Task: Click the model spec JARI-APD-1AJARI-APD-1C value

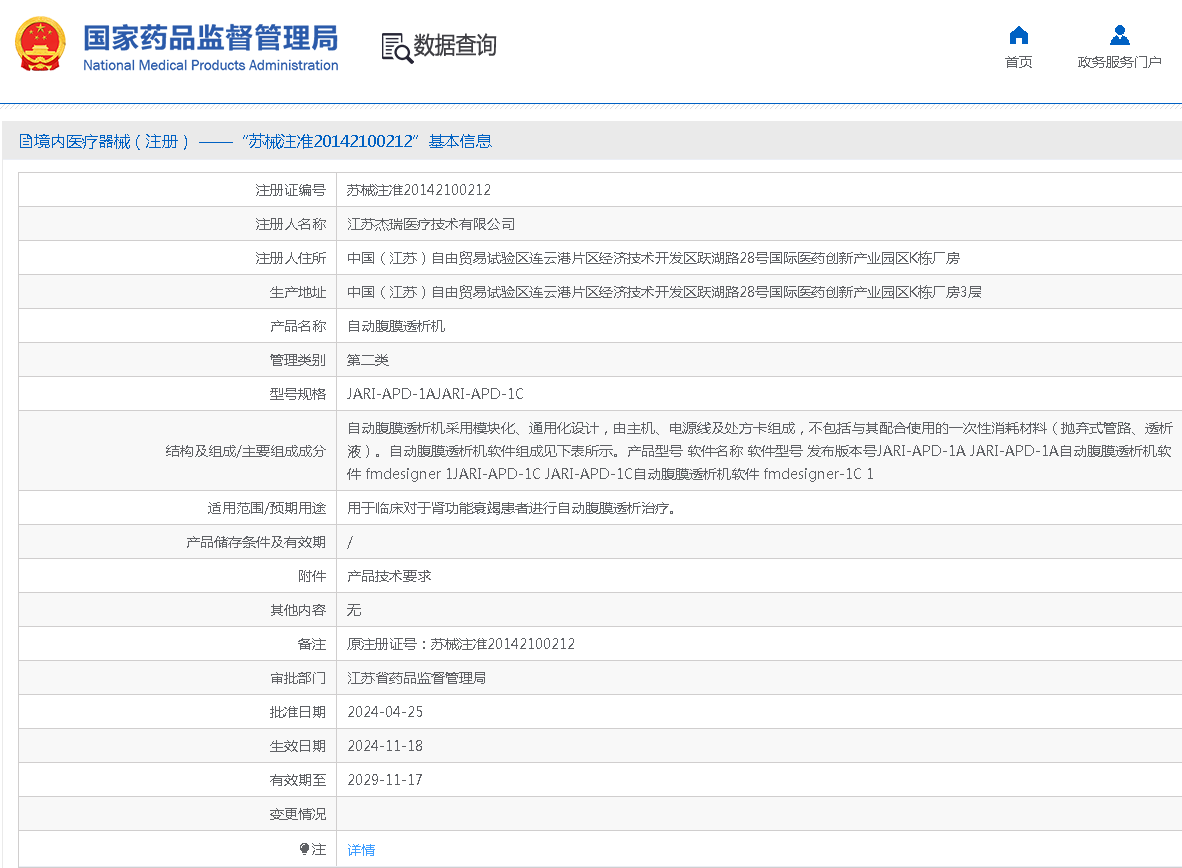Action: tap(435, 394)
